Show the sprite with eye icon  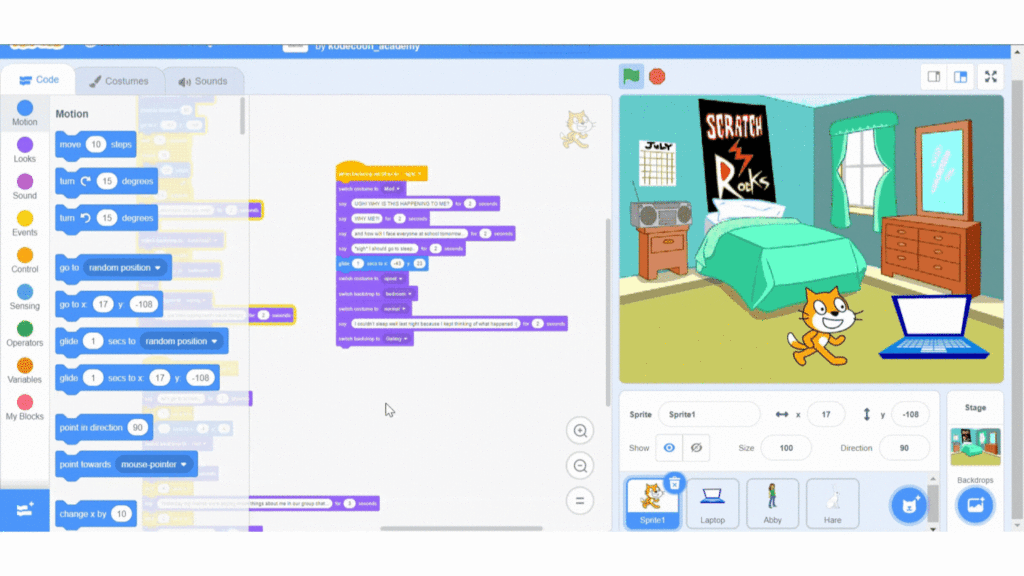coord(670,448)
